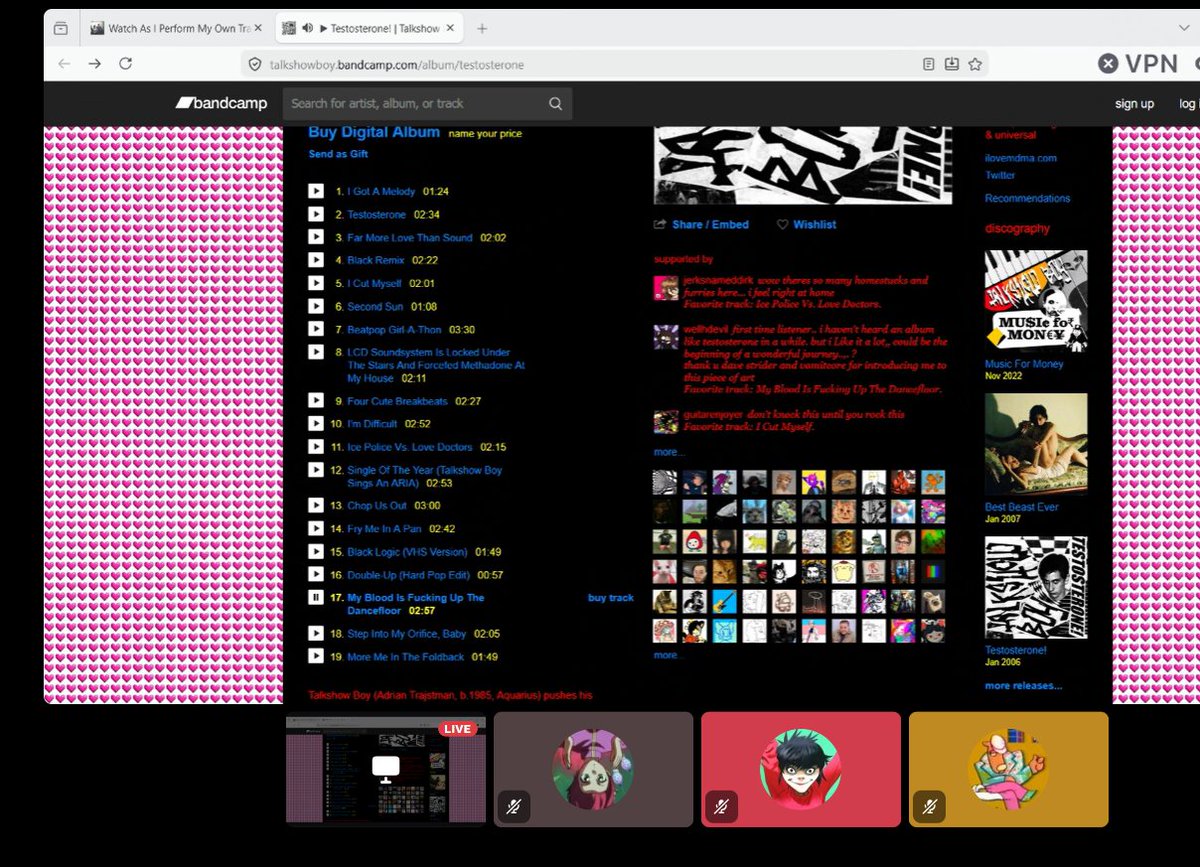The image size is (1200, 867).
Task: Play track 18 Step Into My Orifice, Baby
Action: click(x=316, y=633)
